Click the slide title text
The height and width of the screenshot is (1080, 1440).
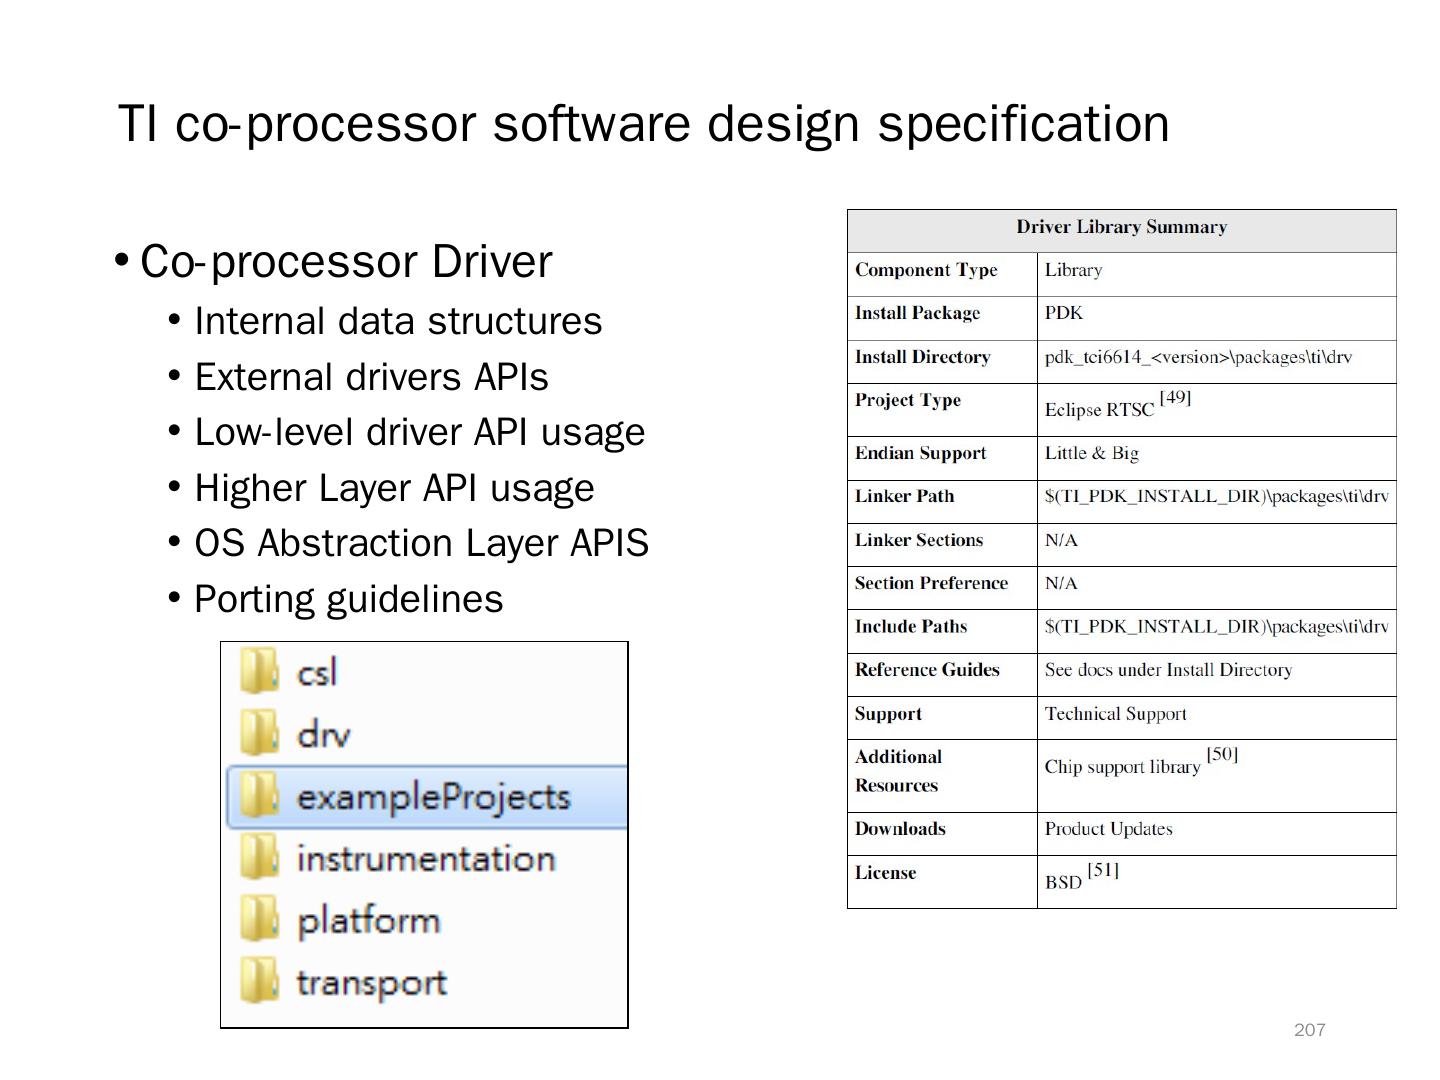tap(643, 124)
